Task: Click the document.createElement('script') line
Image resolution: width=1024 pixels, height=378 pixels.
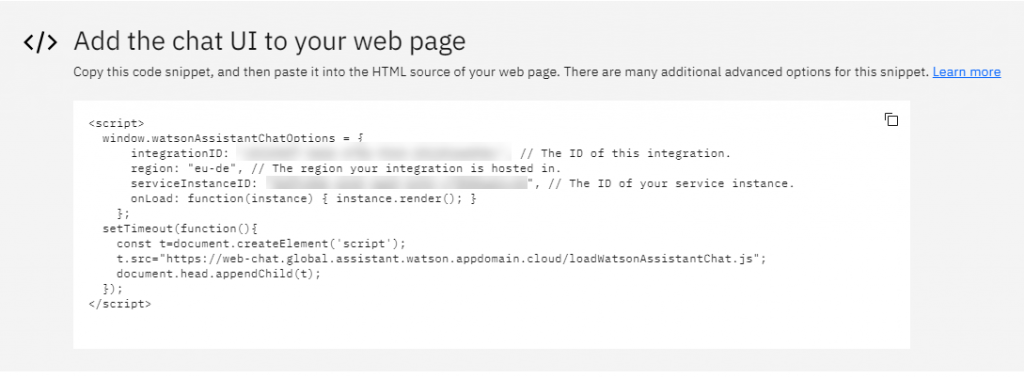Action: coord(261,244)
